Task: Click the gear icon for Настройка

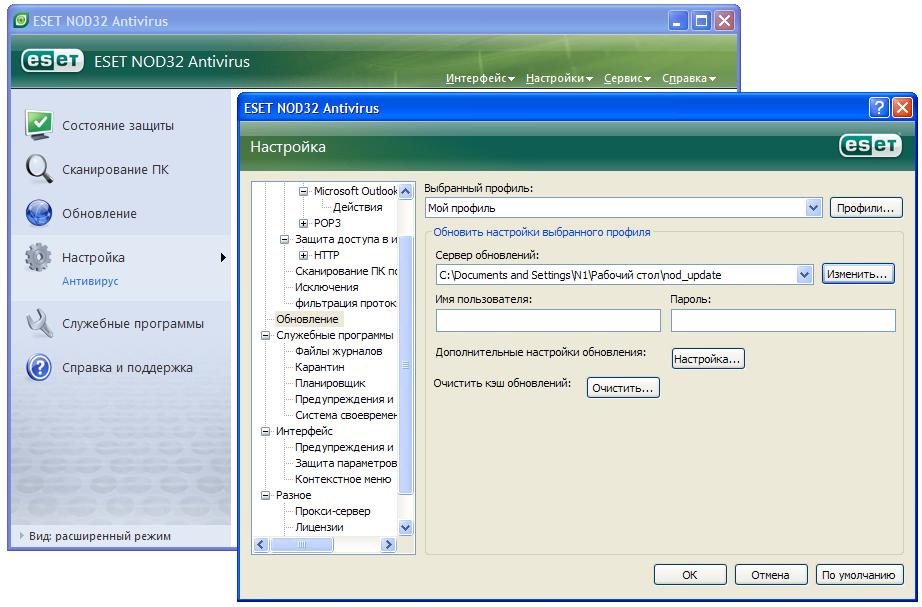Action: point(39,257)
